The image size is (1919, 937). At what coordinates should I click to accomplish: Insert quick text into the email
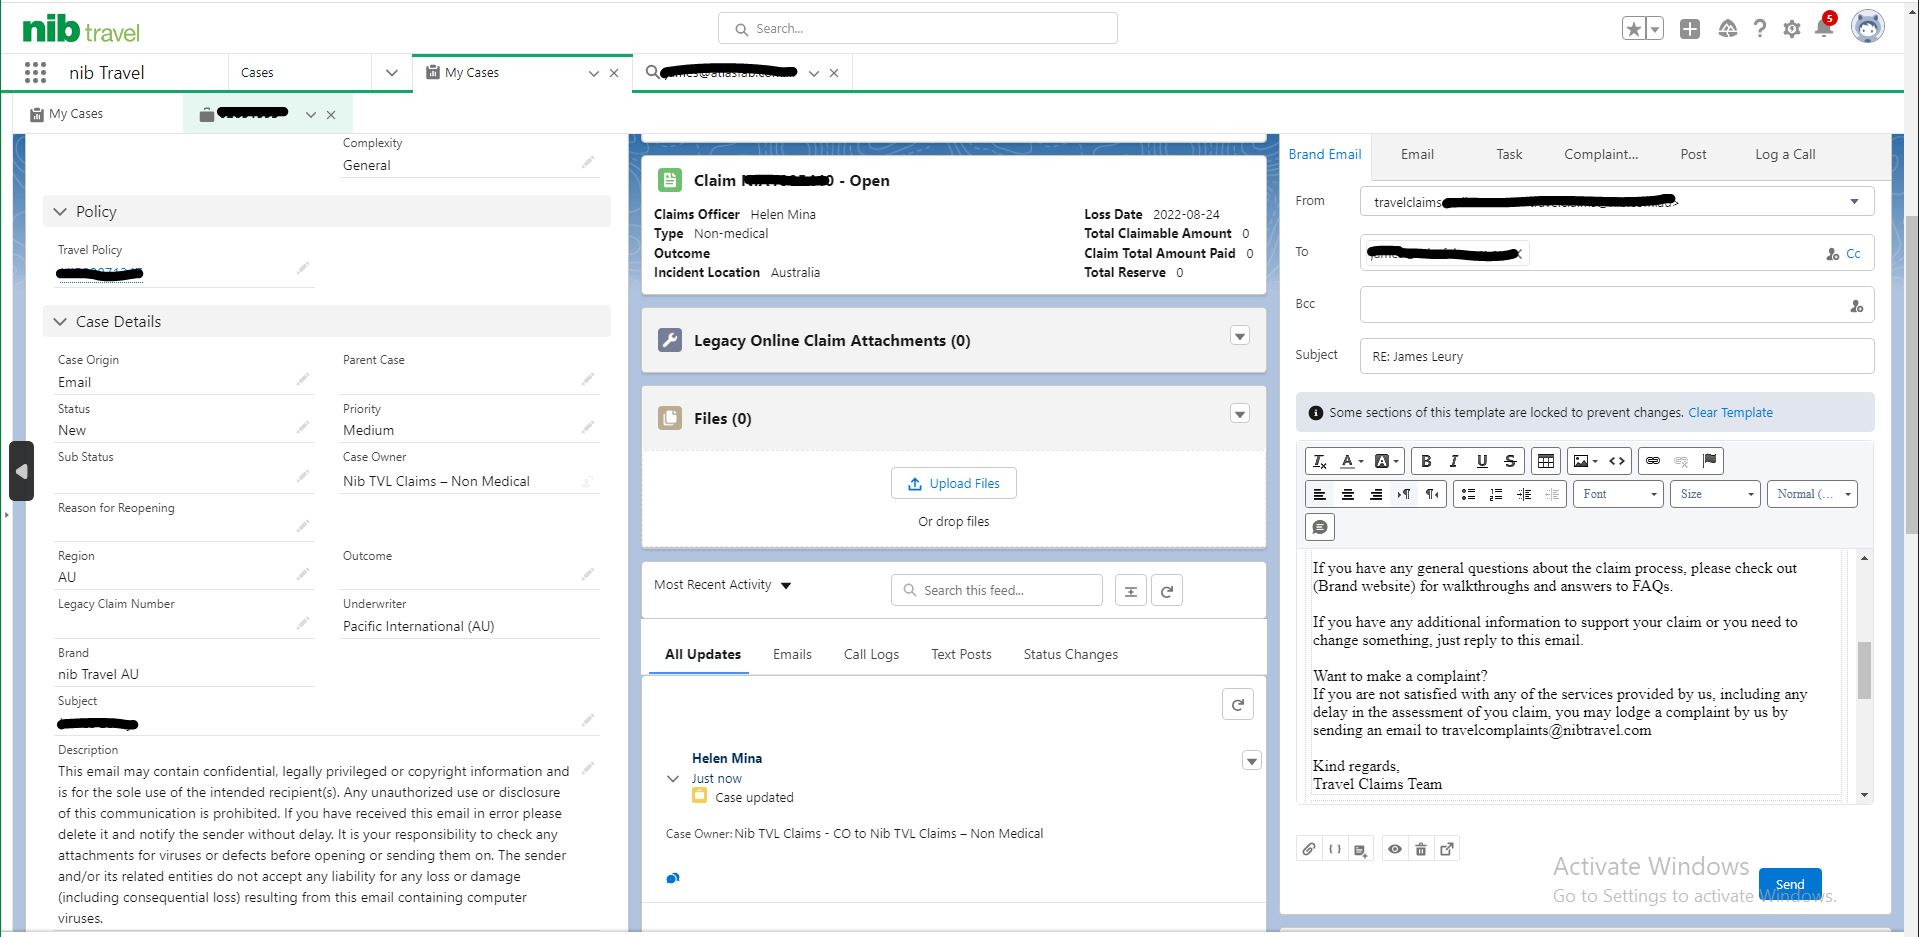1320,527
